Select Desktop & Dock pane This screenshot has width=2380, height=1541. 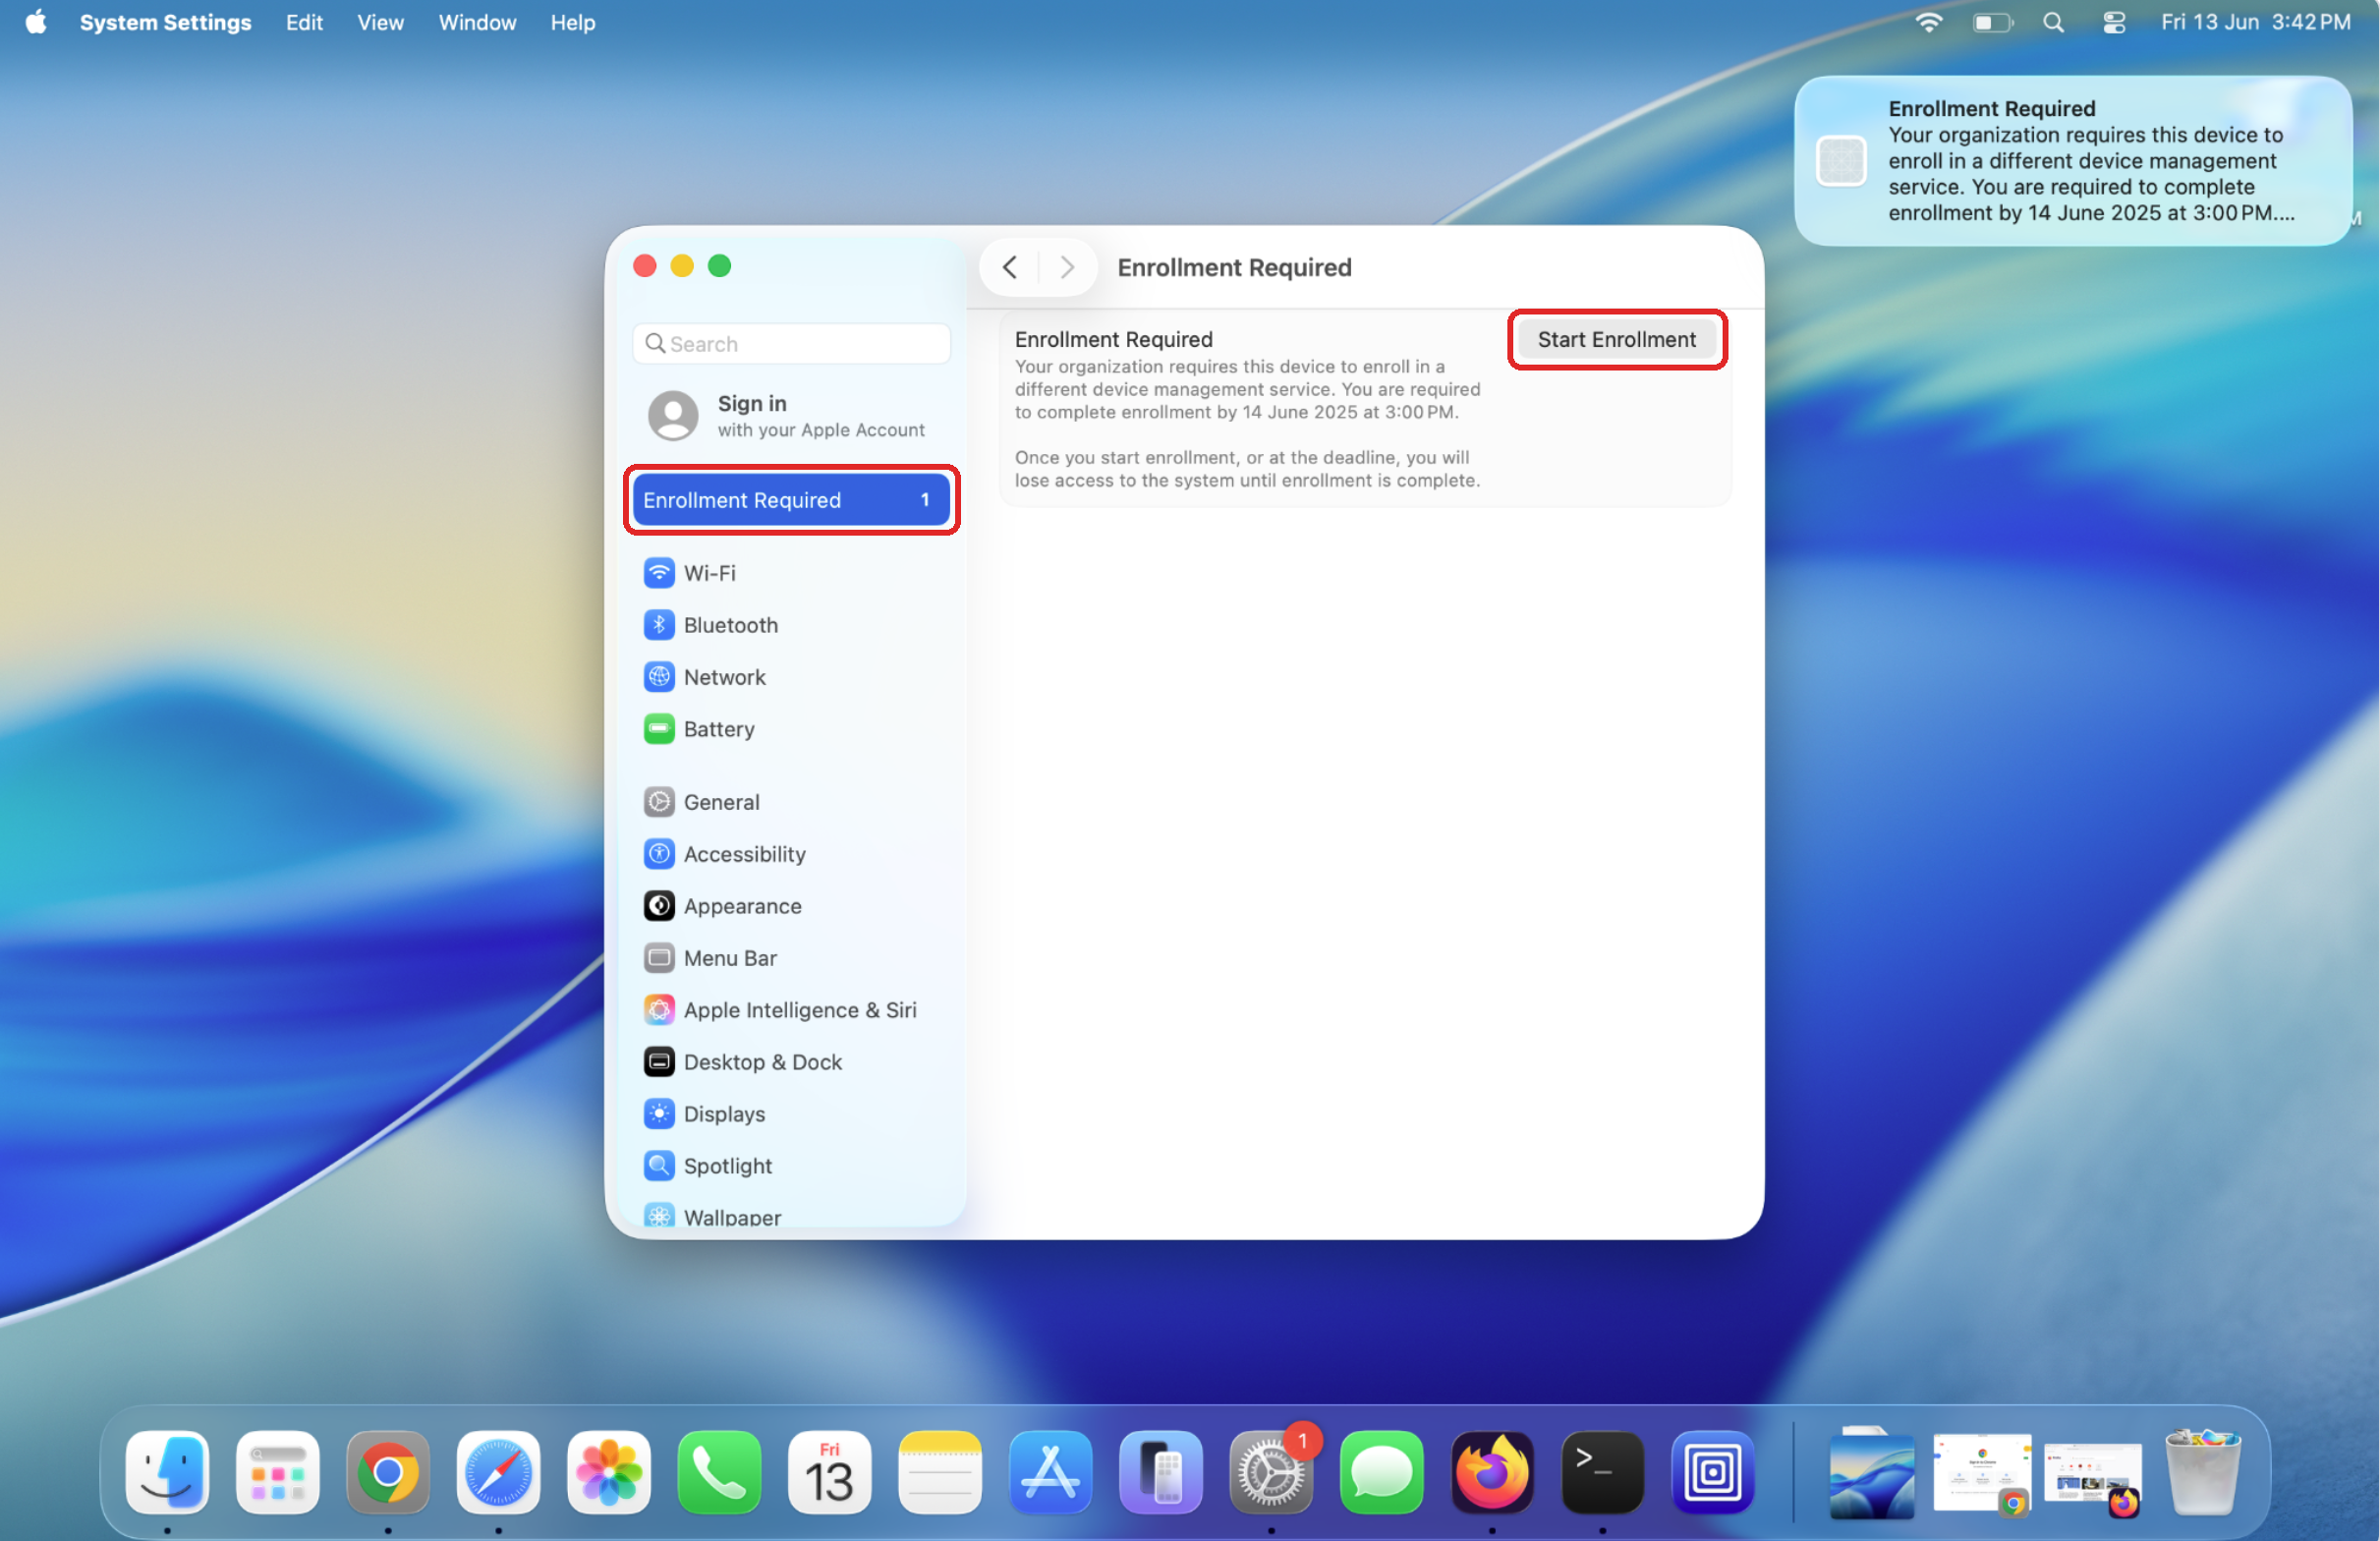790,1062
